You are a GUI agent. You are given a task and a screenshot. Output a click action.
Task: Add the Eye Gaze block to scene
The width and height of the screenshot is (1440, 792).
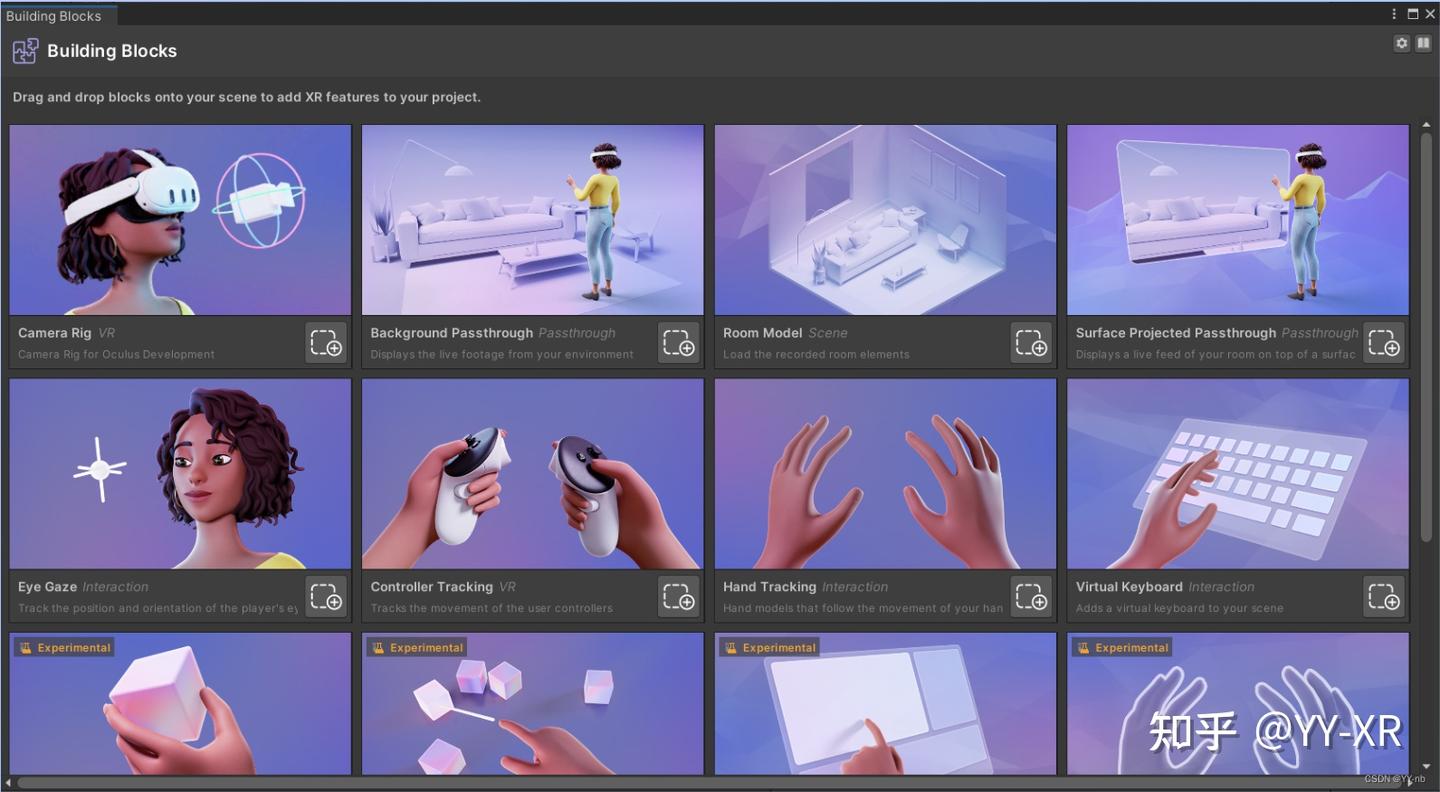326,597
